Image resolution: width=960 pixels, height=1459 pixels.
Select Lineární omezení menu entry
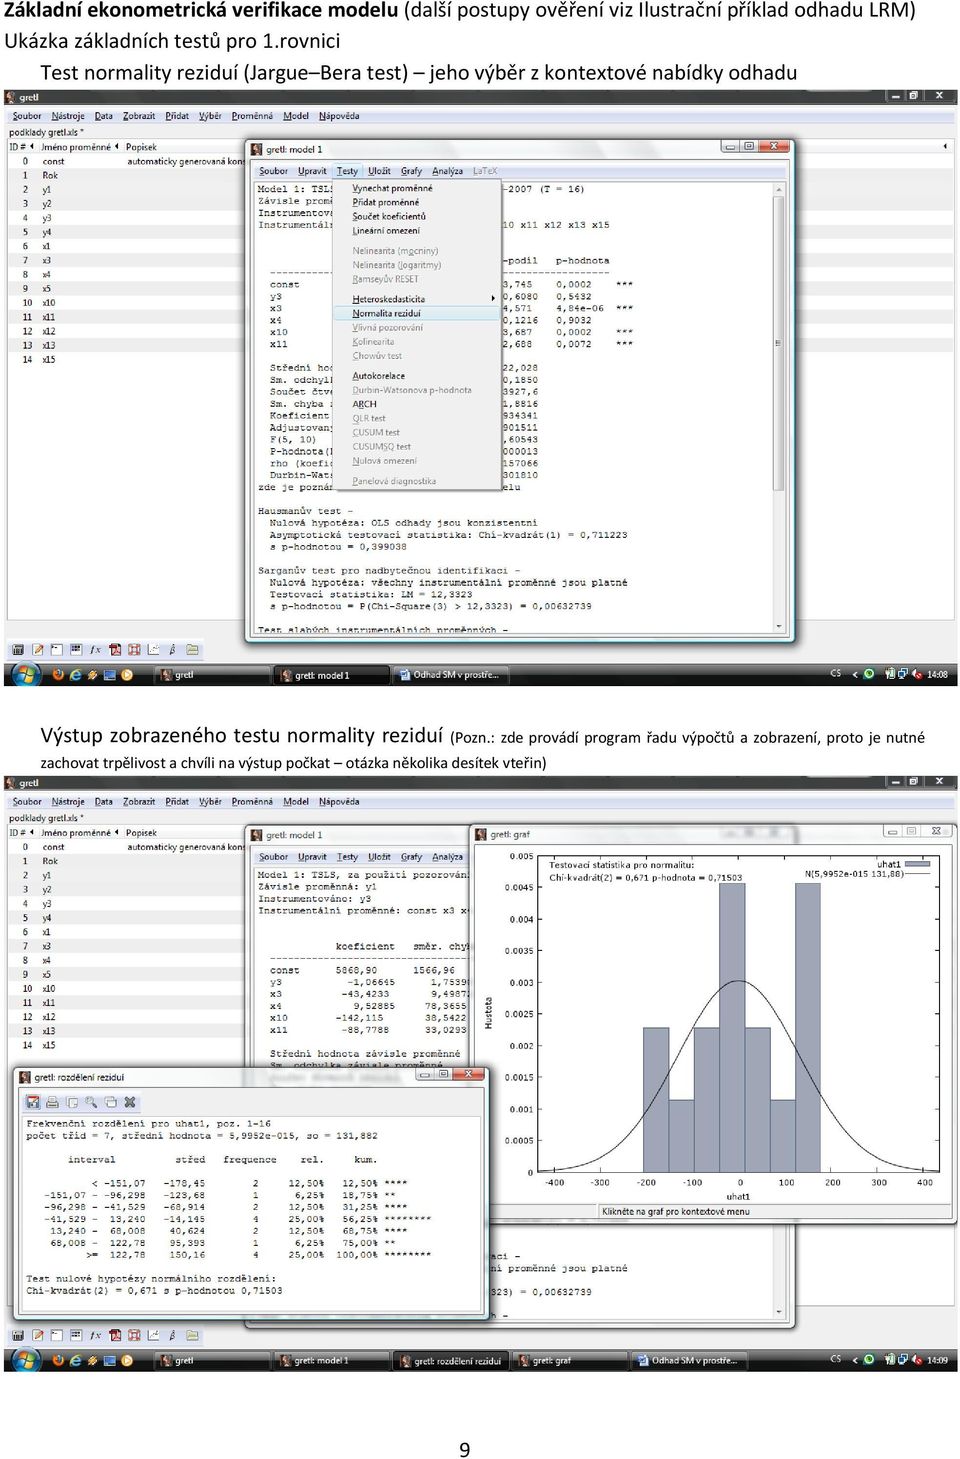pyautogui.click(x=385, y=230)
